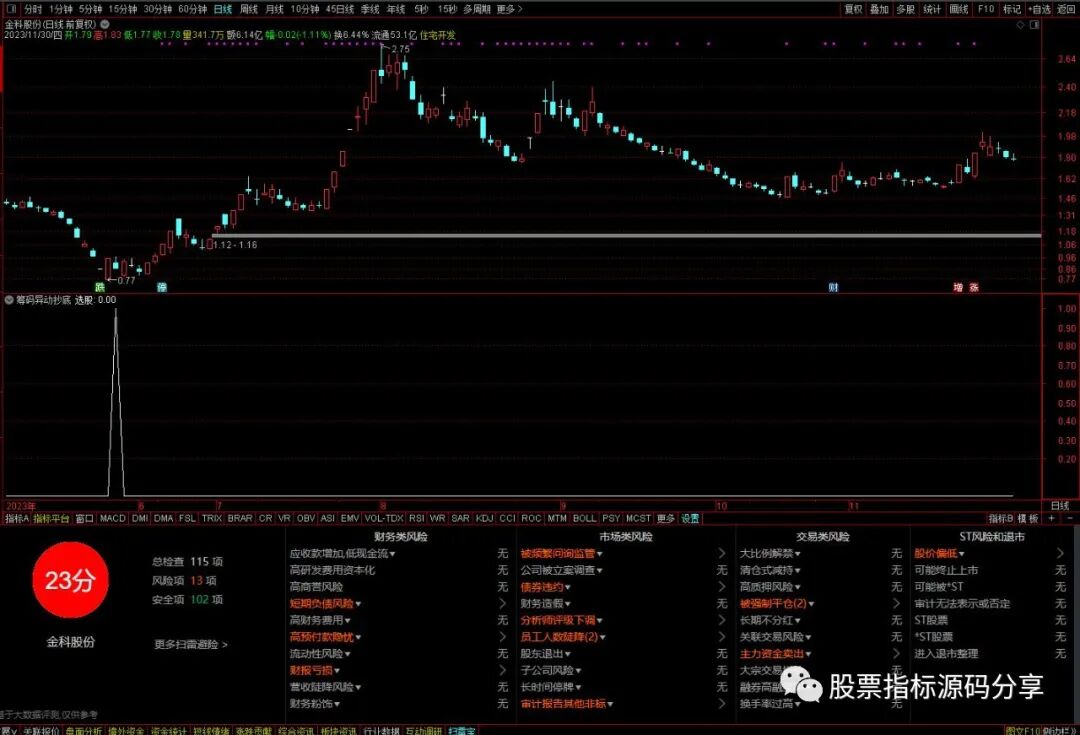
Task: Expand 财报亏损 risk item
Action: click(x=314, y=670)
